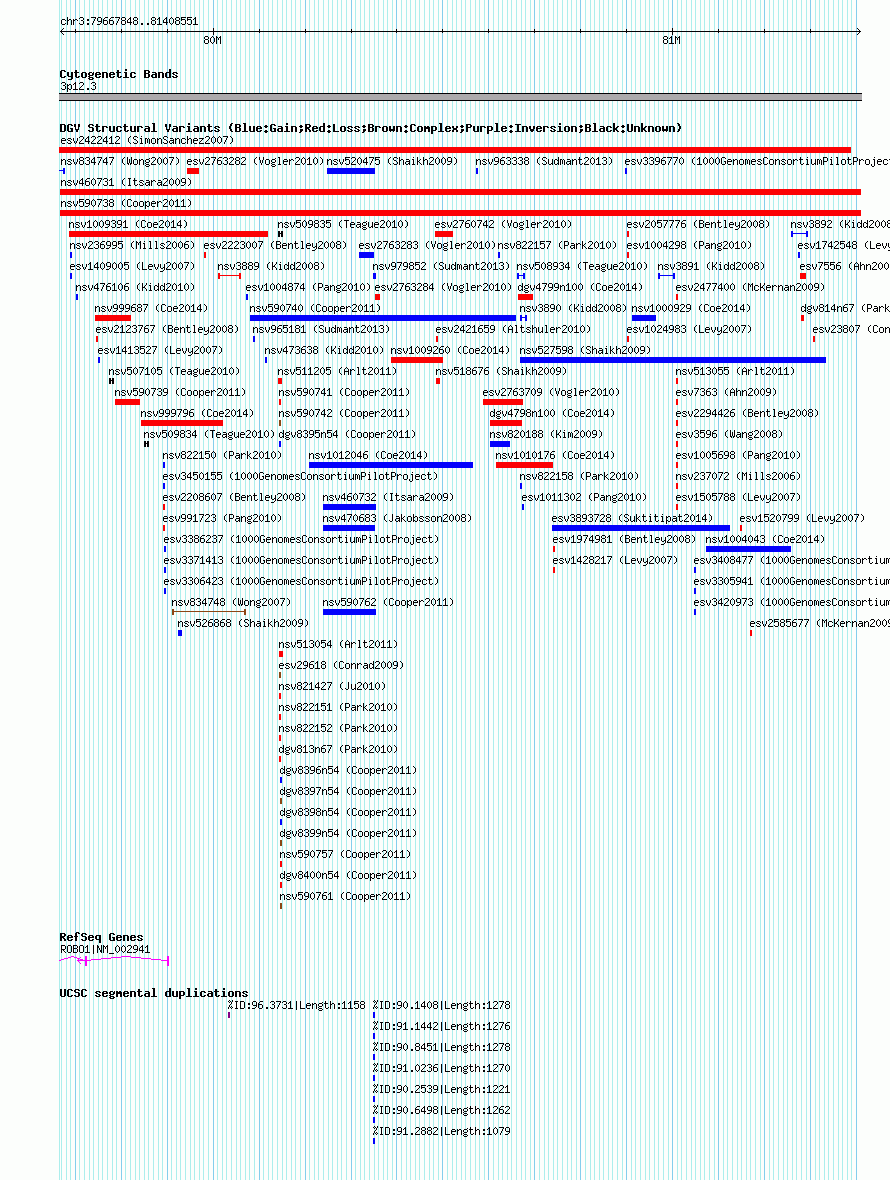The height and width of the screenshot is (1180, 890).
Task: Click the nsv822150 (Park2010) variant label
Action: click(x=223, y=455)
